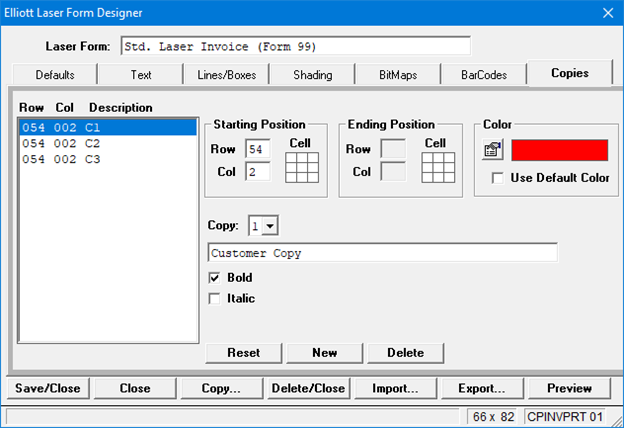Disable the Bold checkbox

[214, 278]
